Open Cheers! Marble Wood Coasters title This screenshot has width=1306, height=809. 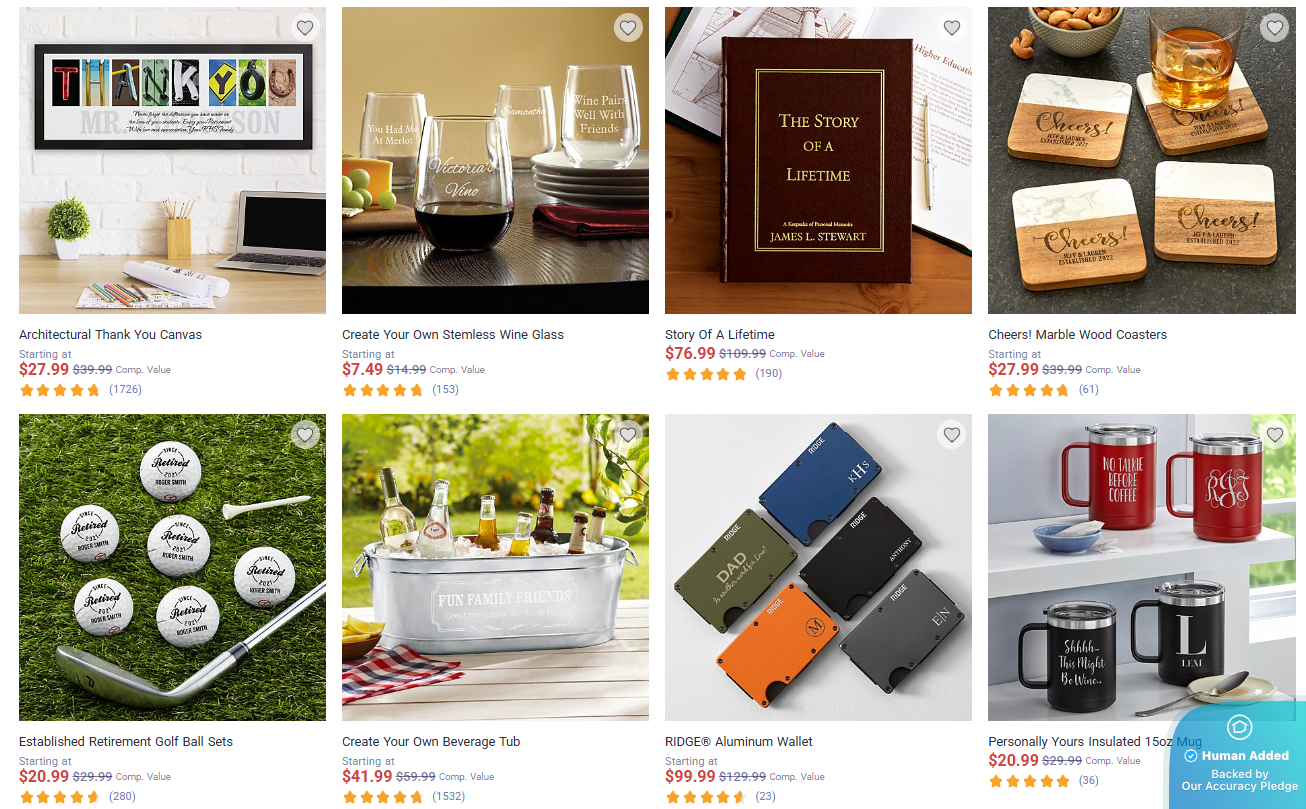(1077, 335)
